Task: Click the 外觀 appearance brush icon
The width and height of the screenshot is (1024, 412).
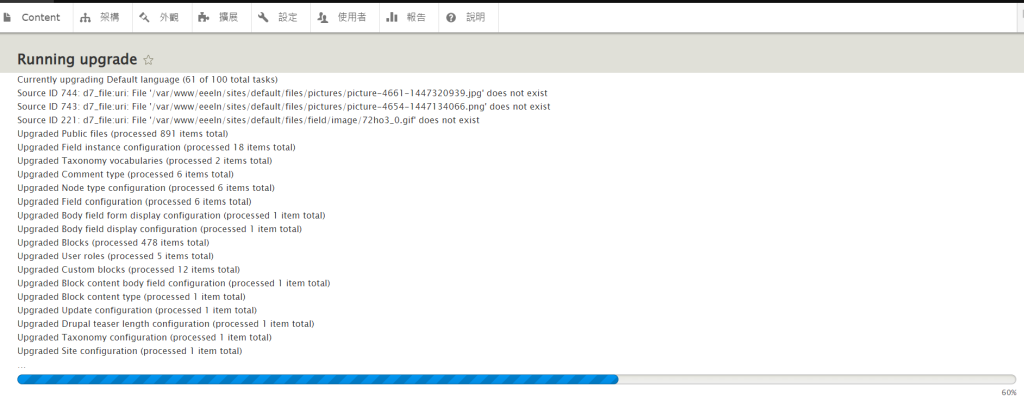Action: click(144, 17)
